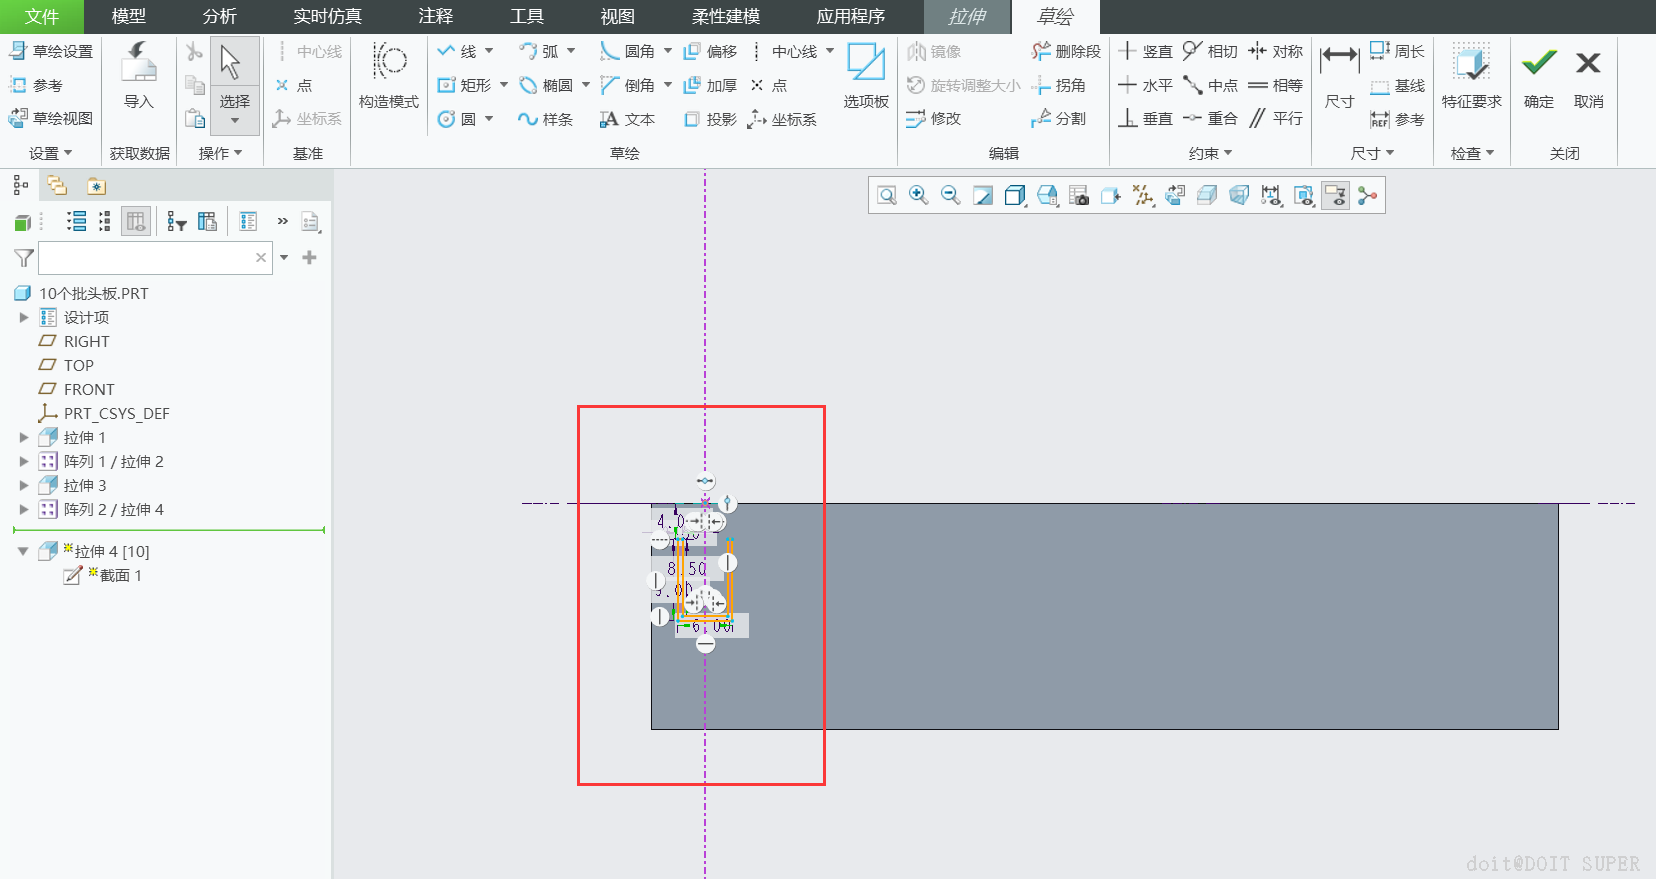Select the 矩形 rectangle sketch tool
Screen dimensions: 1656x879
click(465, 86)
